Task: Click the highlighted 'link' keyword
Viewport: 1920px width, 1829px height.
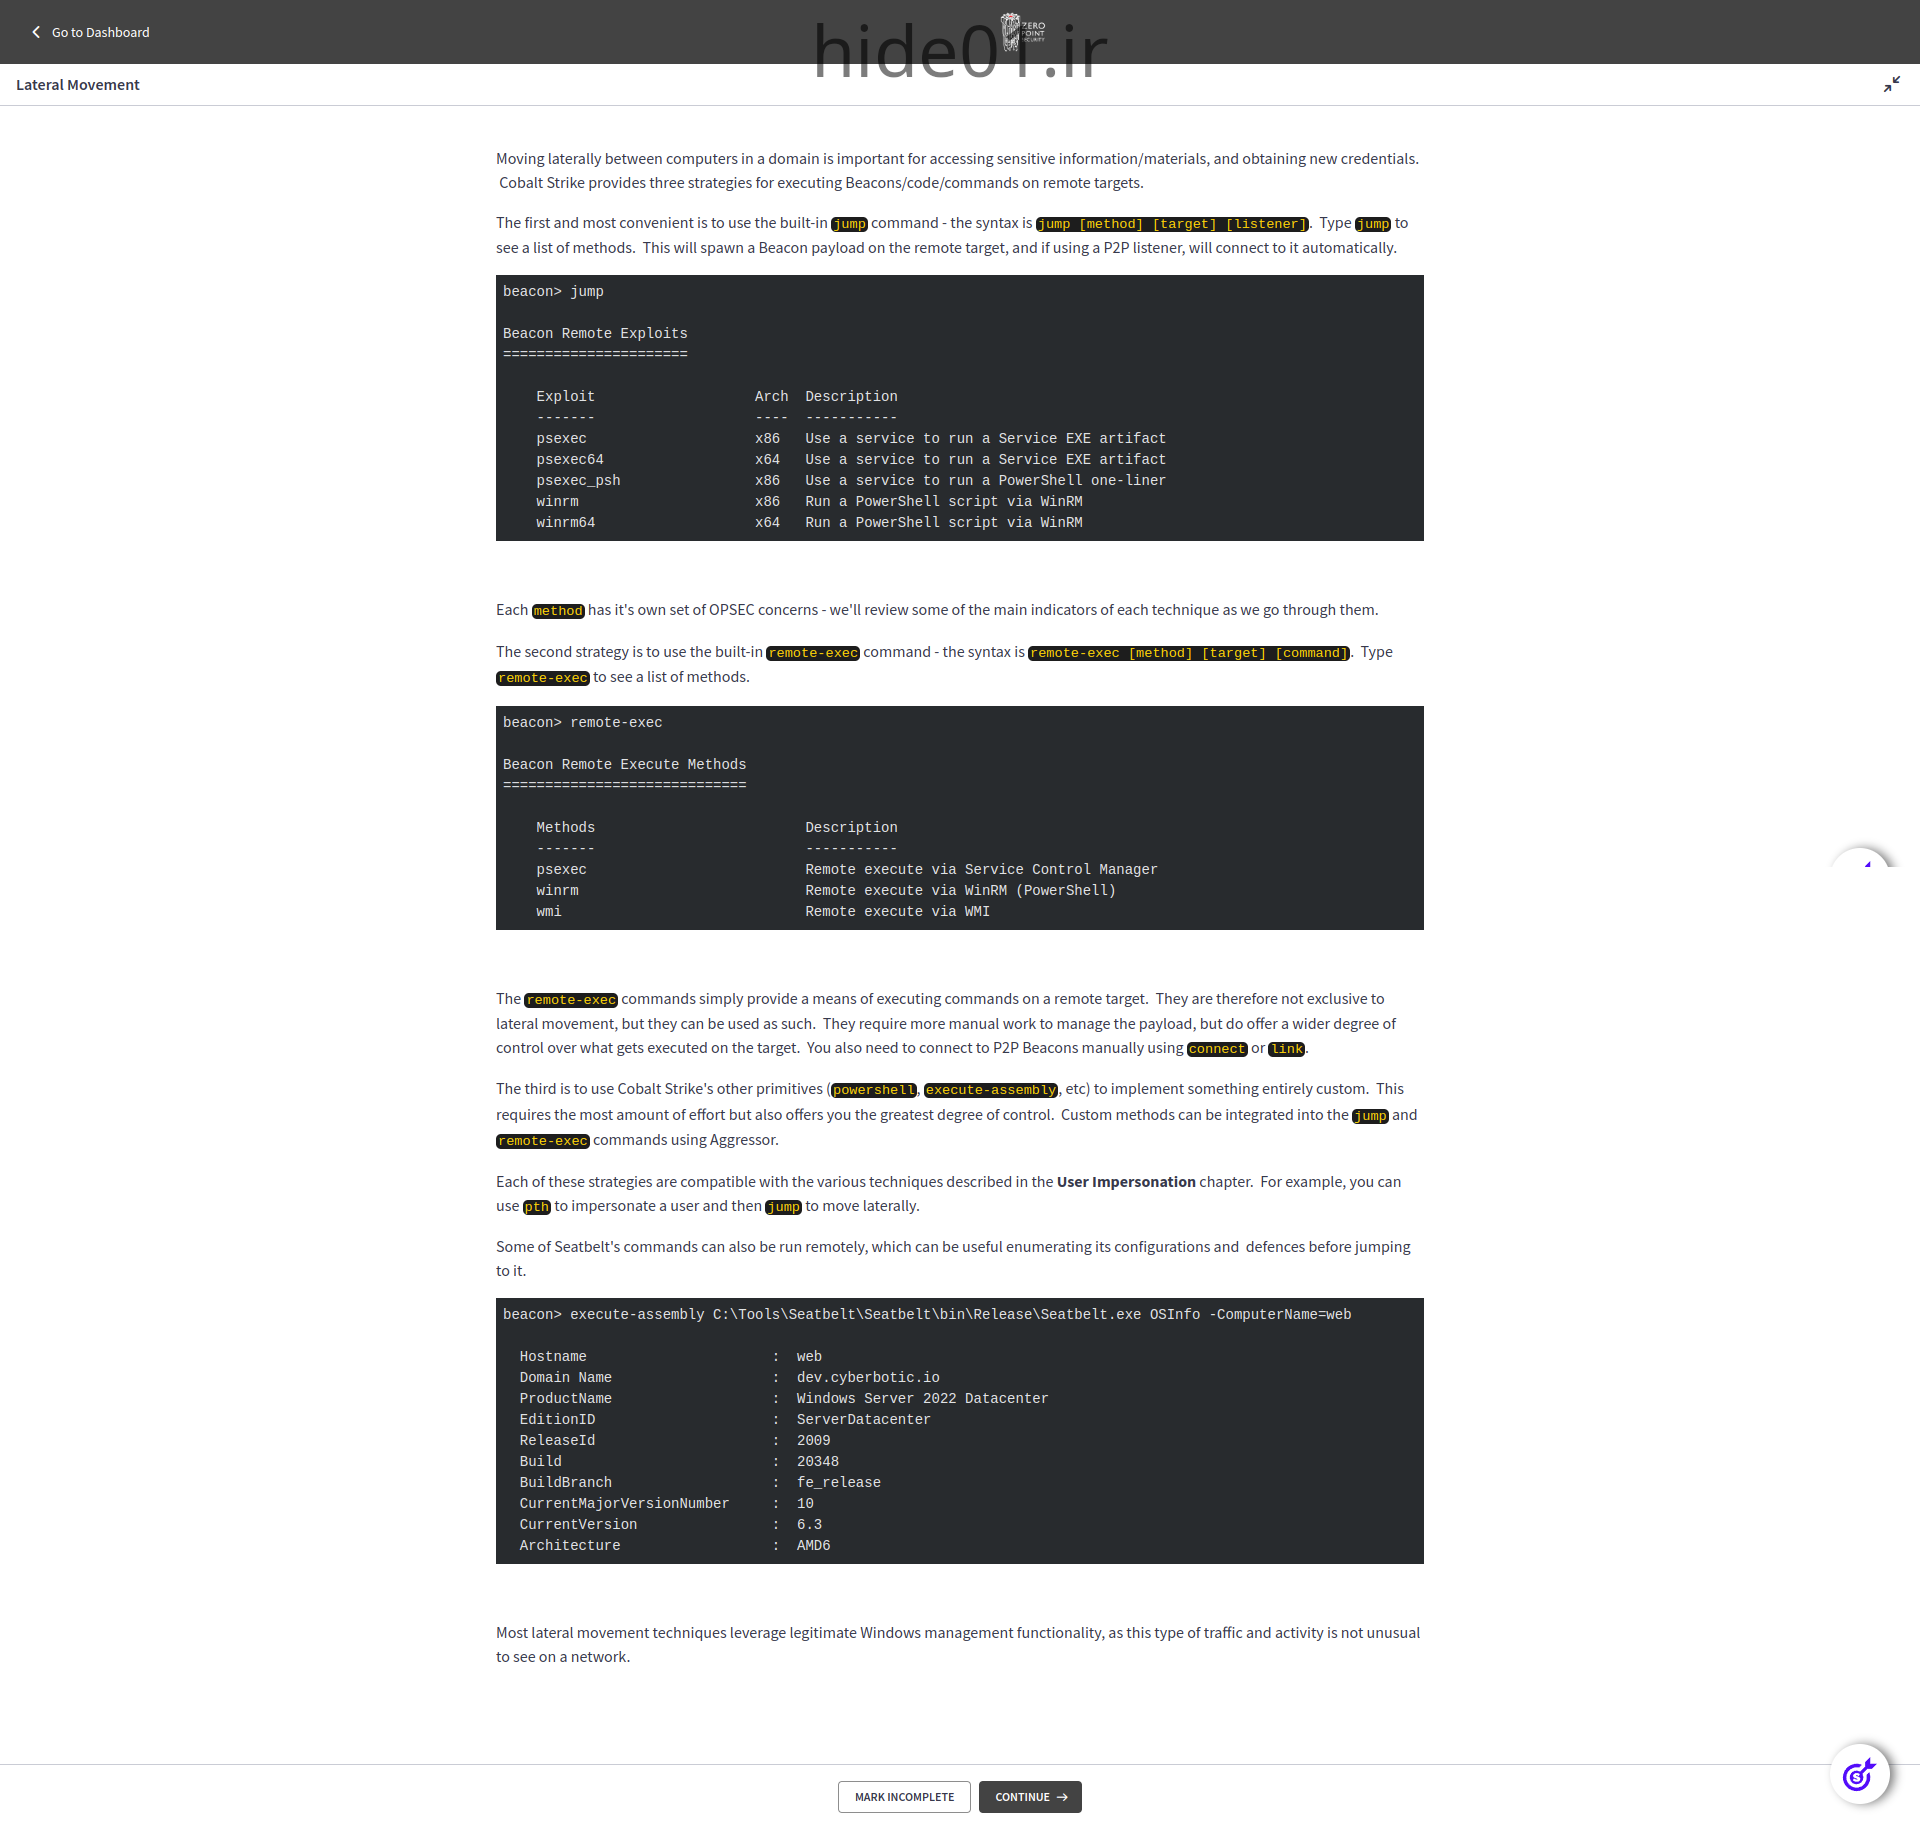Action: pyautogui.click(x=1286, y=1049)
